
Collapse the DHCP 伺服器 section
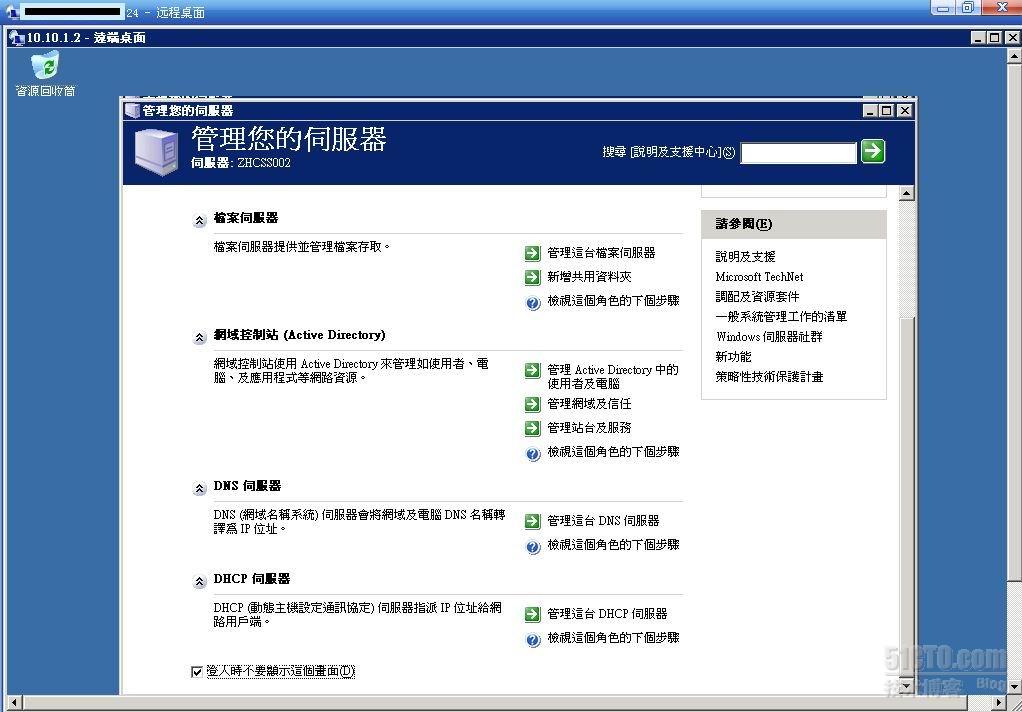[x=199, y=582]
